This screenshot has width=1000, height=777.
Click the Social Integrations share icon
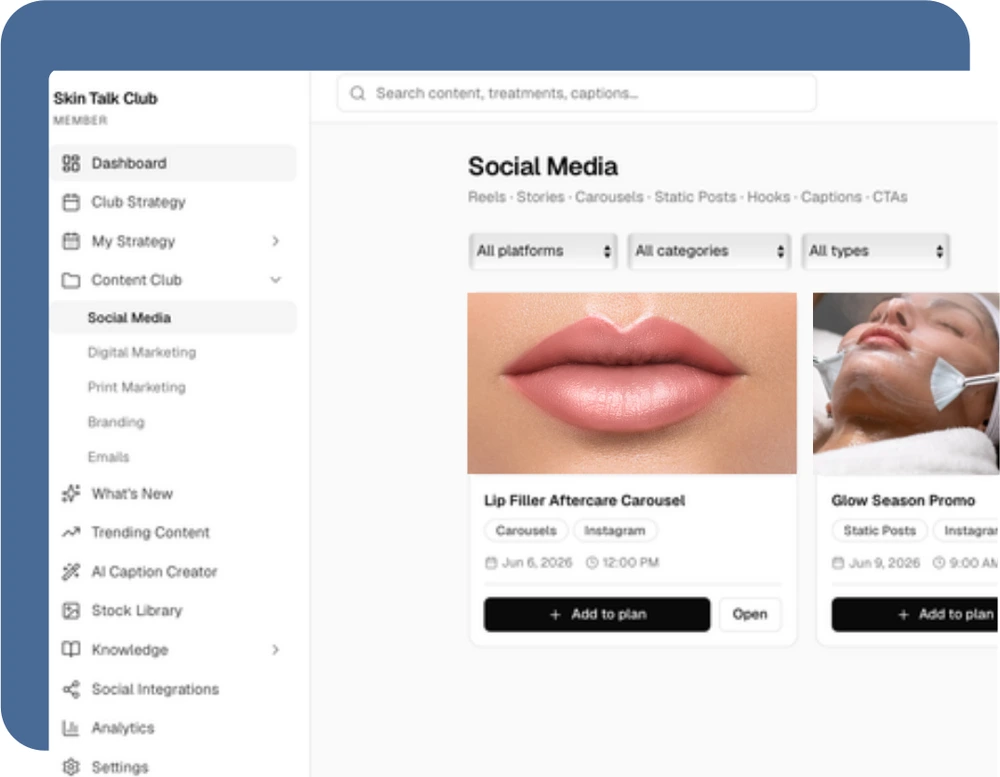pos(71,689)
